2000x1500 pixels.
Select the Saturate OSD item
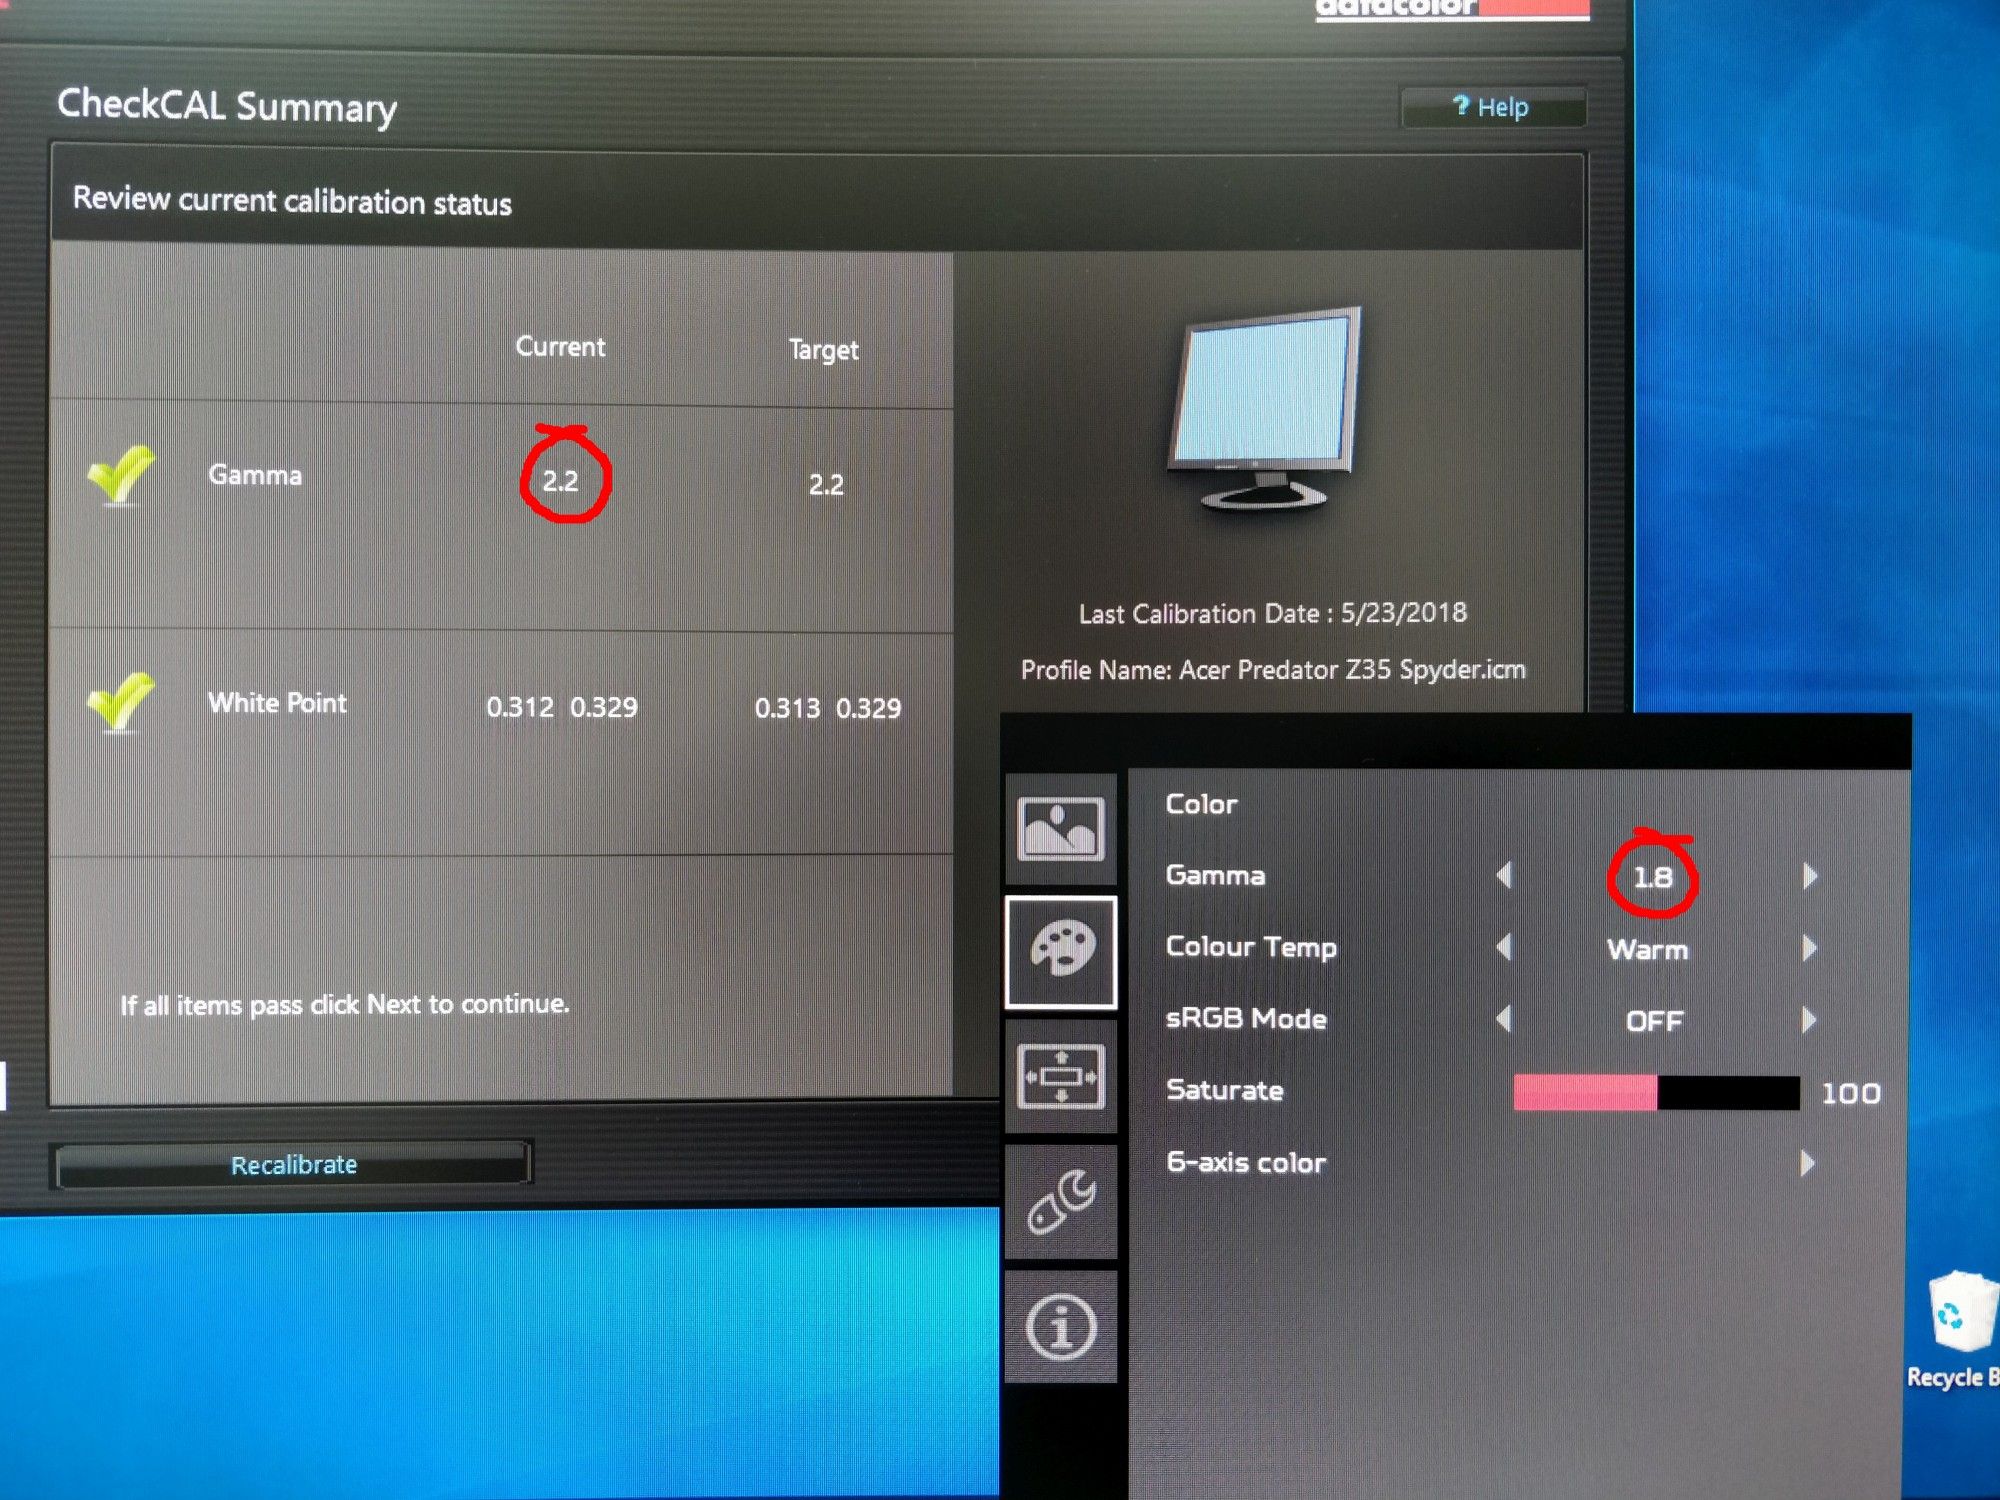pyautogui.click(x=1225, y=1090)
